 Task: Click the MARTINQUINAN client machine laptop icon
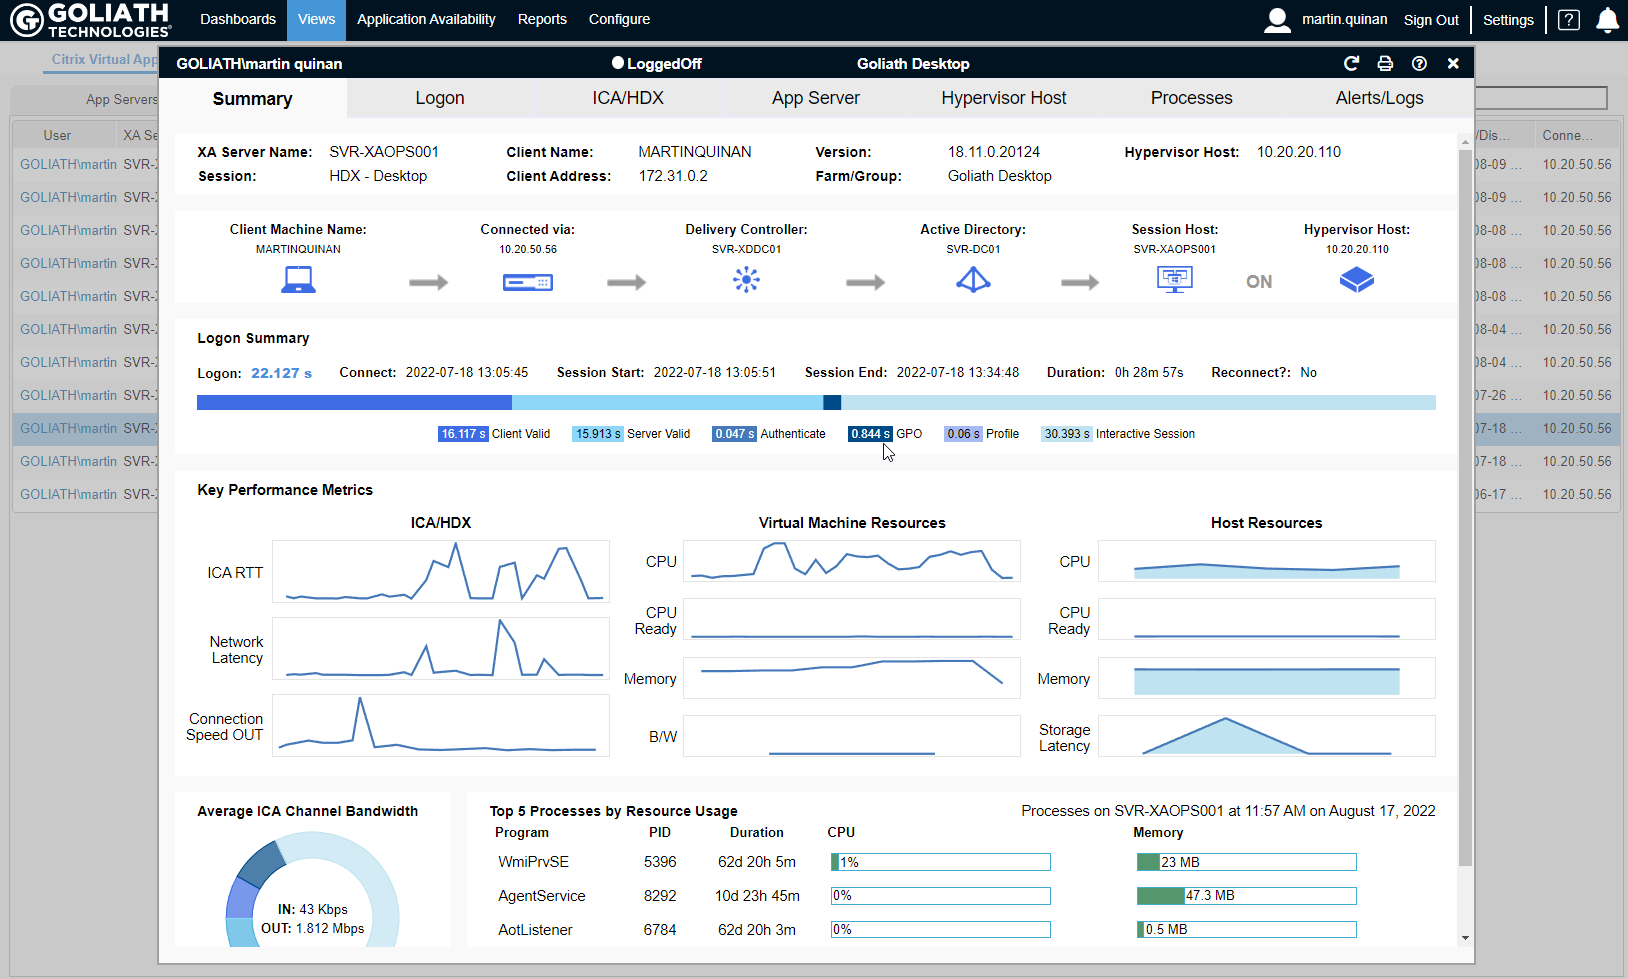(x=297, y=280)
